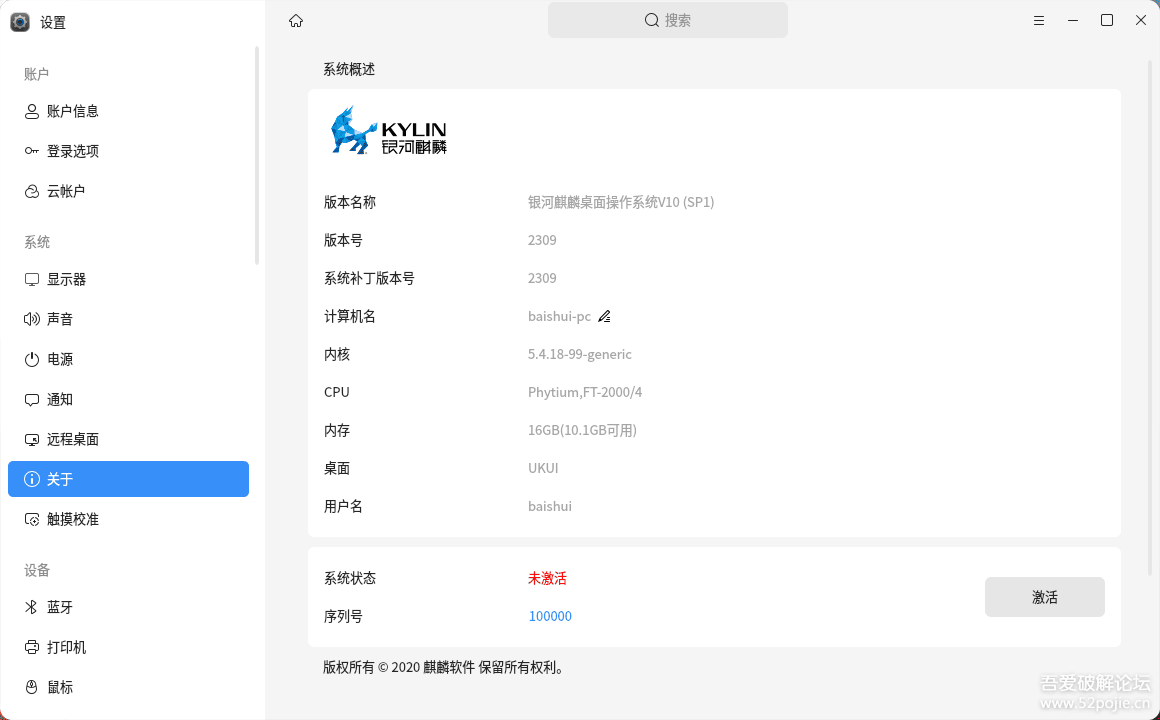Click the monitor icon for 显示器
Viewport: 1160px width, 720px height.
coord(32,280)
